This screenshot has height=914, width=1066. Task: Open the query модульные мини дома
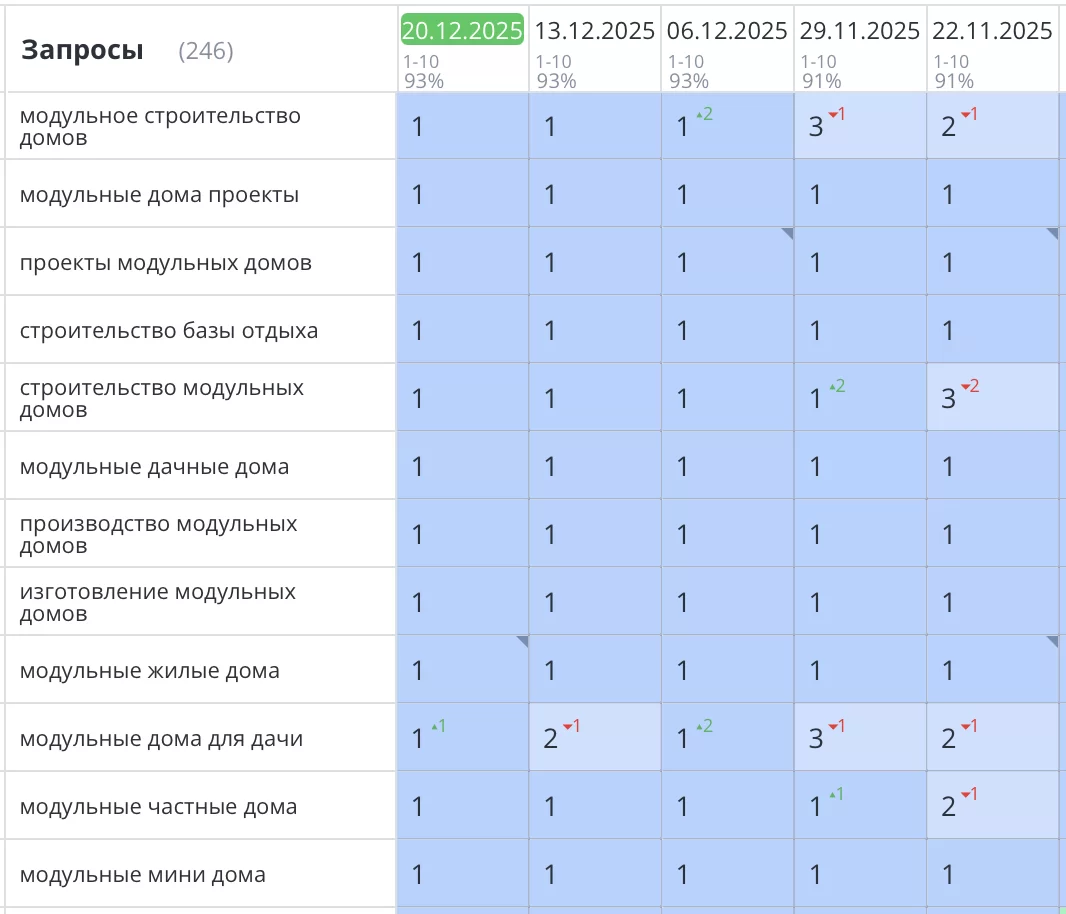143,875
